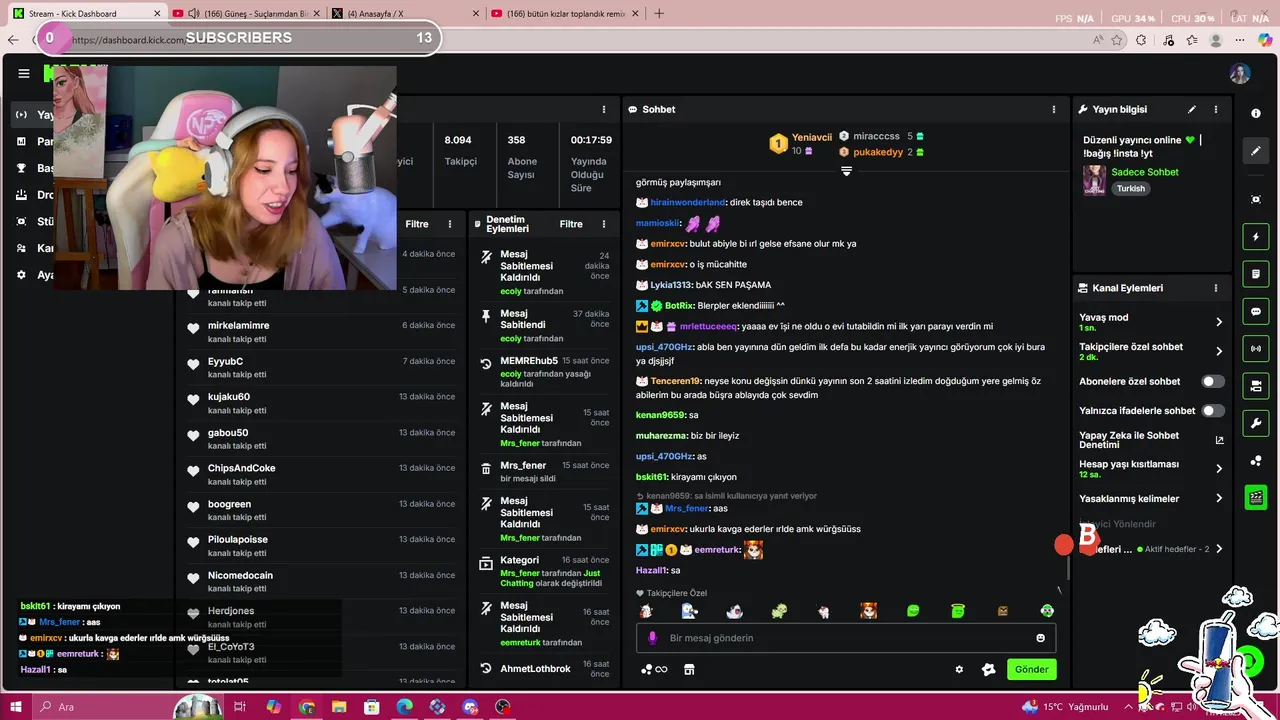Open the hamburger menu on the Kick dashboard
Screen dimensions: 1280x720
click(x=23, y=73)
